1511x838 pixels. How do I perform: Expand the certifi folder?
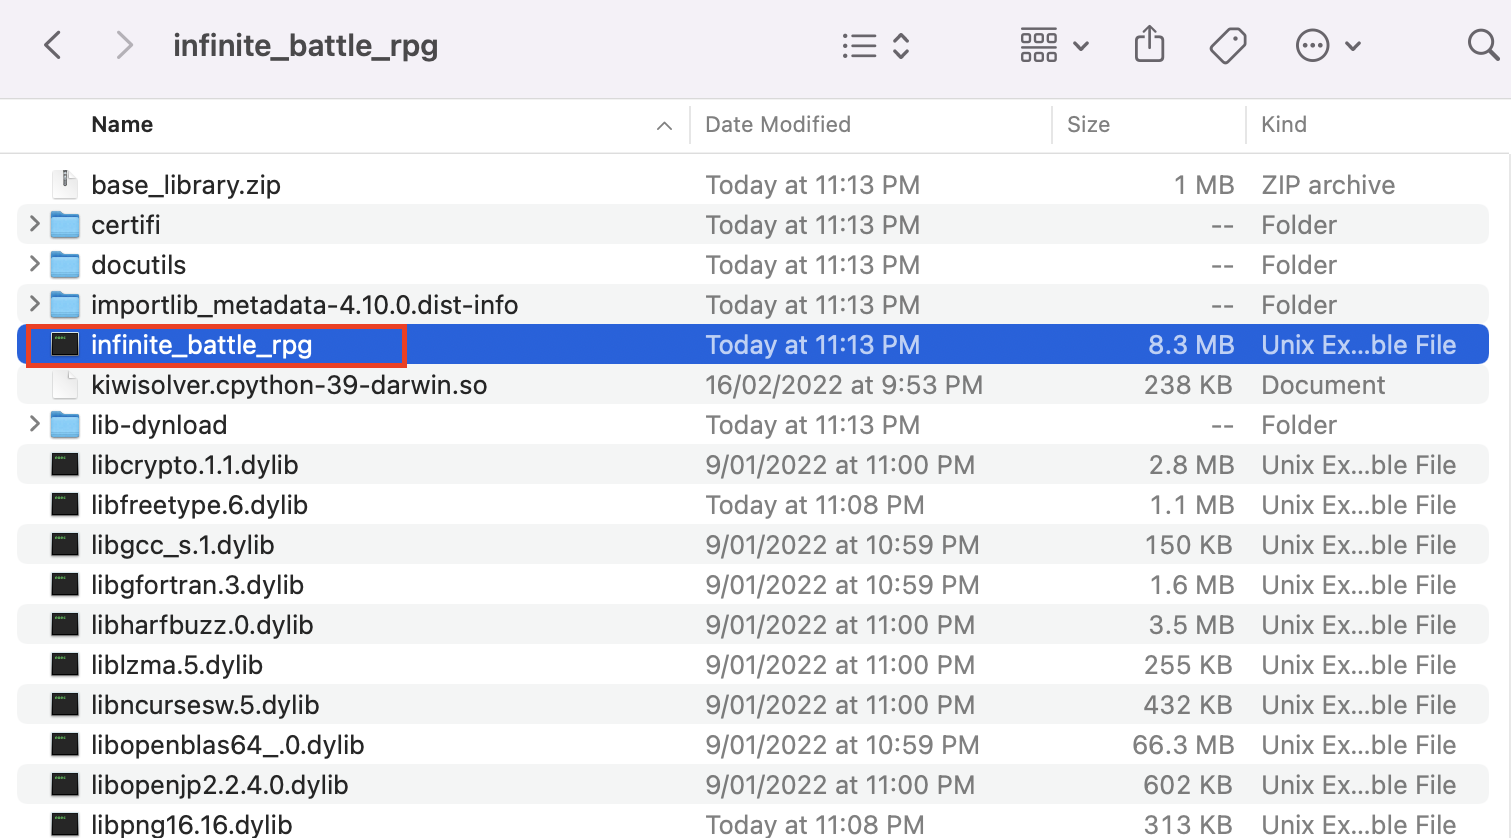pos(35,224)
